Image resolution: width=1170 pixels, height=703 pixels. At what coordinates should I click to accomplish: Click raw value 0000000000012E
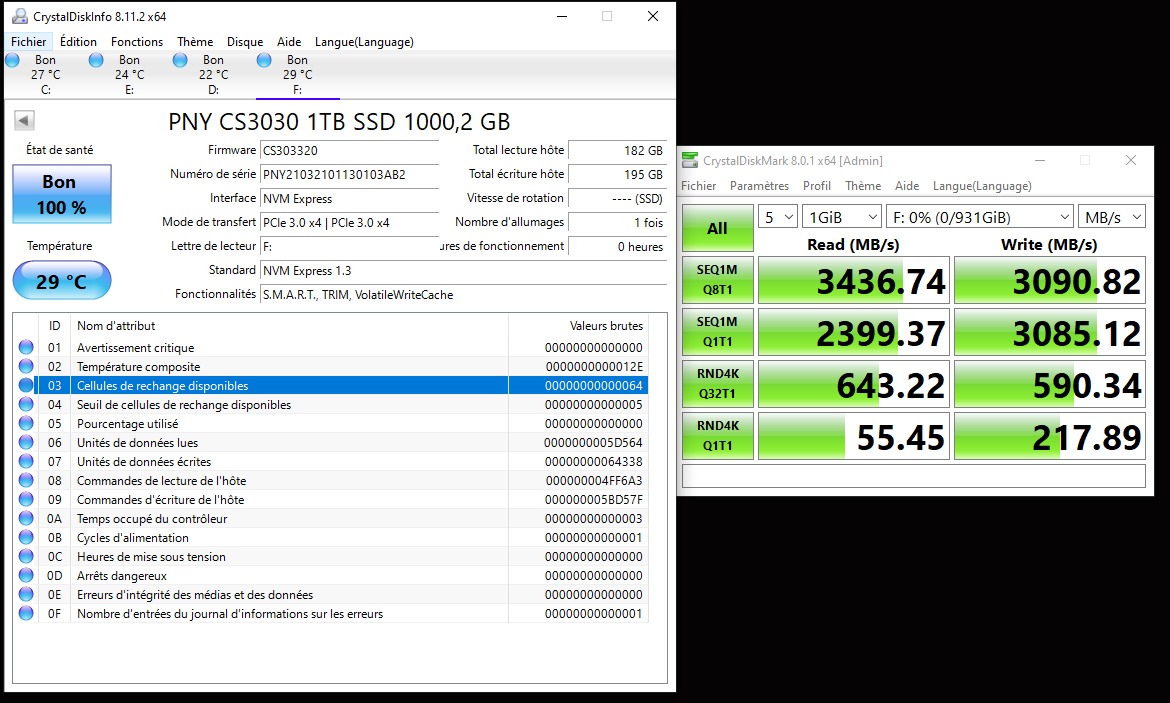coord(594,366)
